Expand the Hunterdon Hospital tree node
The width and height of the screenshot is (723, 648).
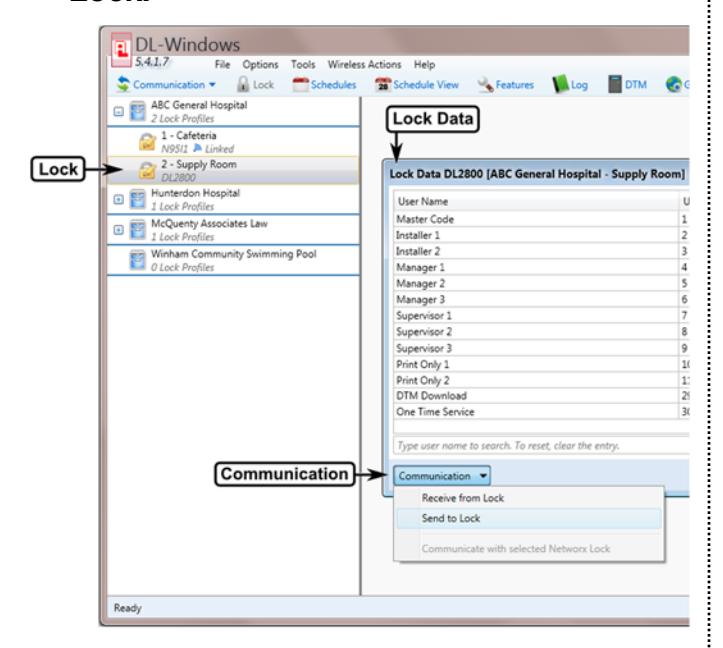pyautogui.click(x=119, y=200)
